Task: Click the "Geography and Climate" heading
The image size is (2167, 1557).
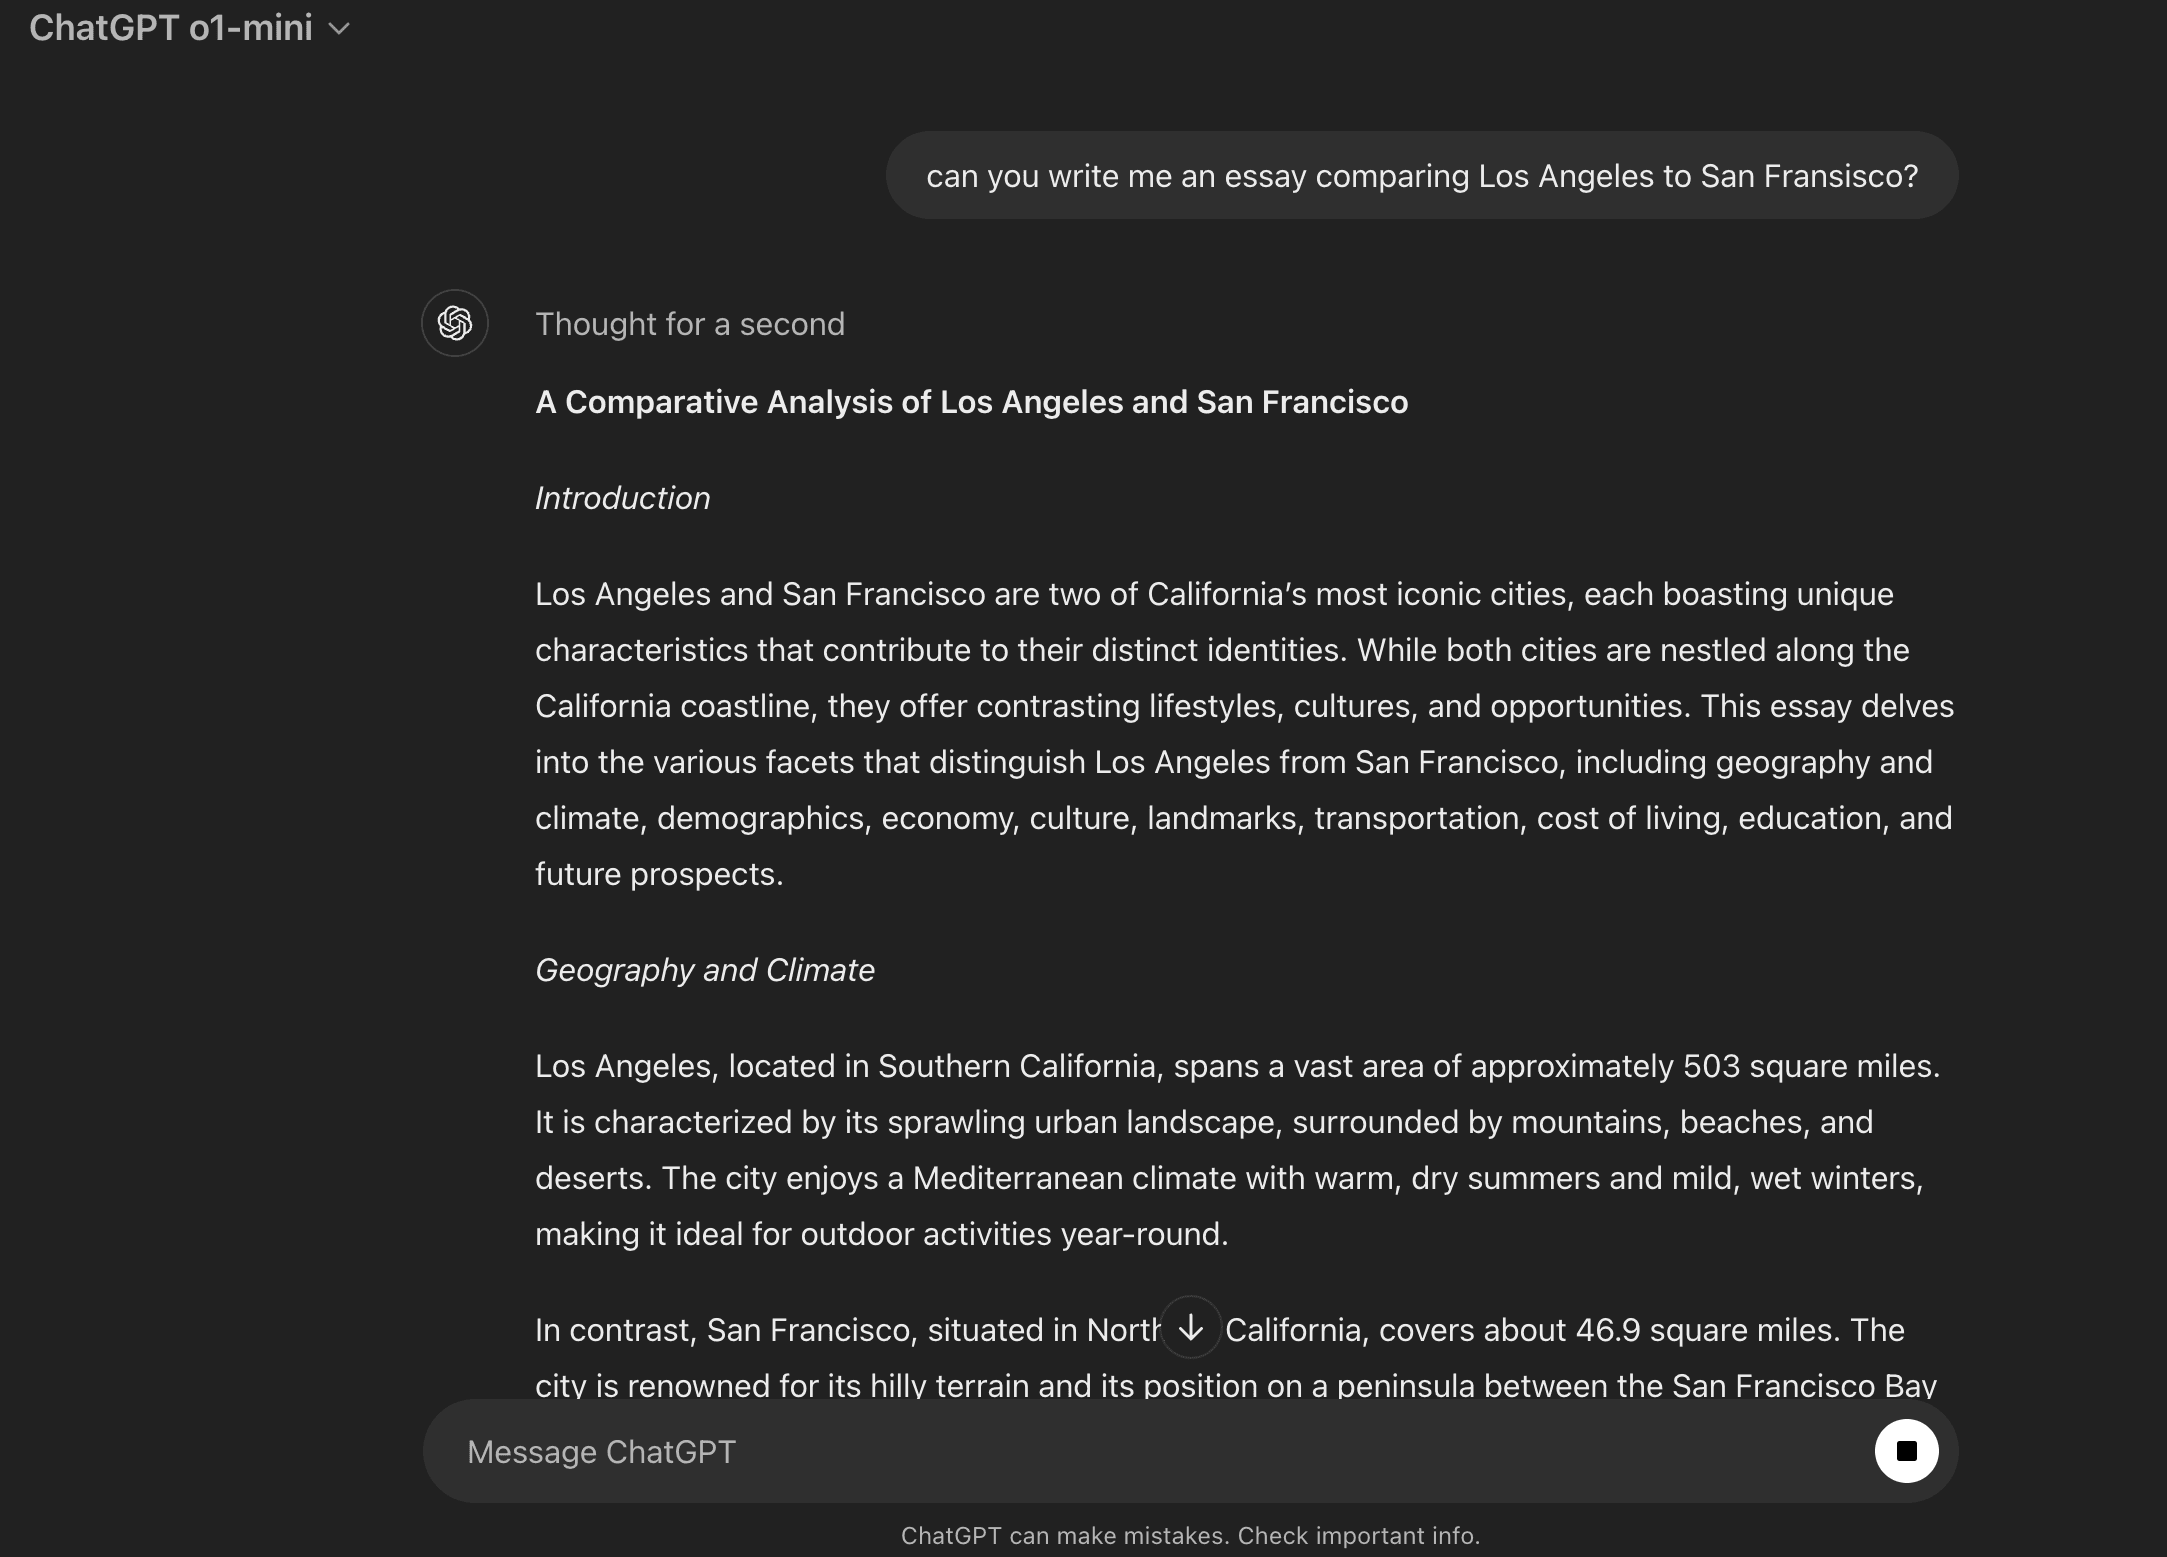Action: tap(704, 970)
